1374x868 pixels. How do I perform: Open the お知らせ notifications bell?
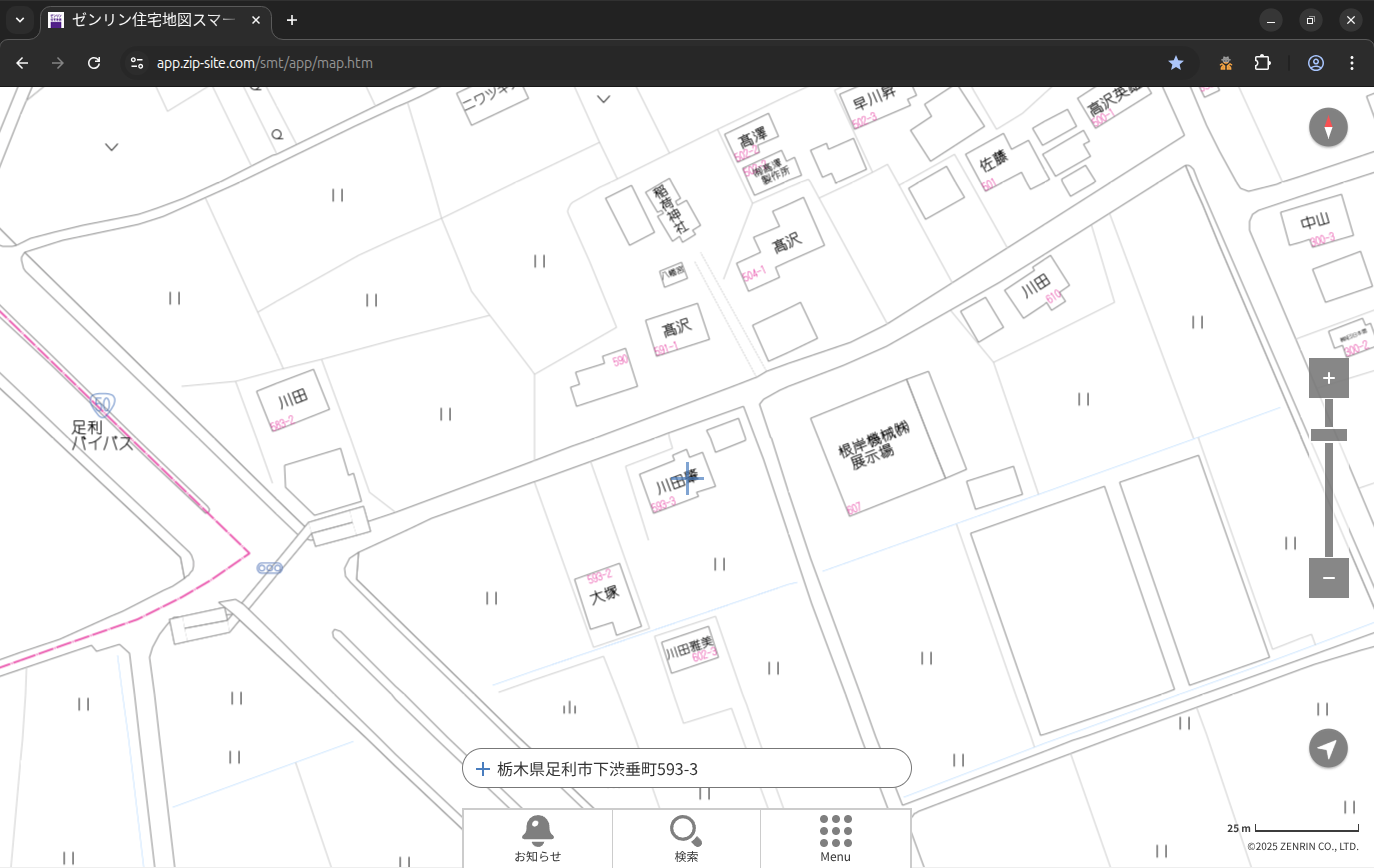[x=537, y=838]
